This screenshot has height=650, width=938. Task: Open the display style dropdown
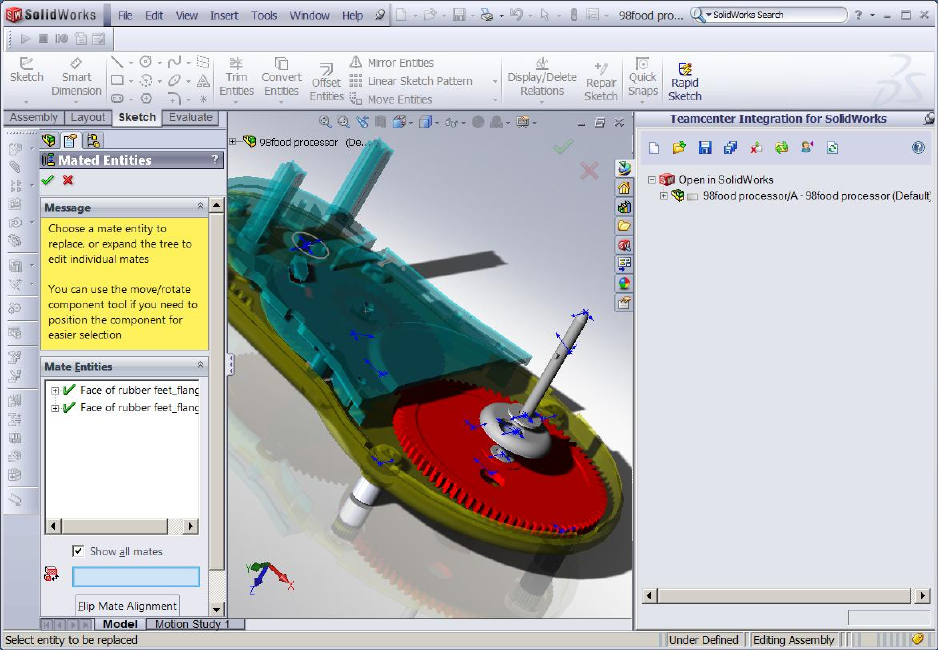pos(437,123)
